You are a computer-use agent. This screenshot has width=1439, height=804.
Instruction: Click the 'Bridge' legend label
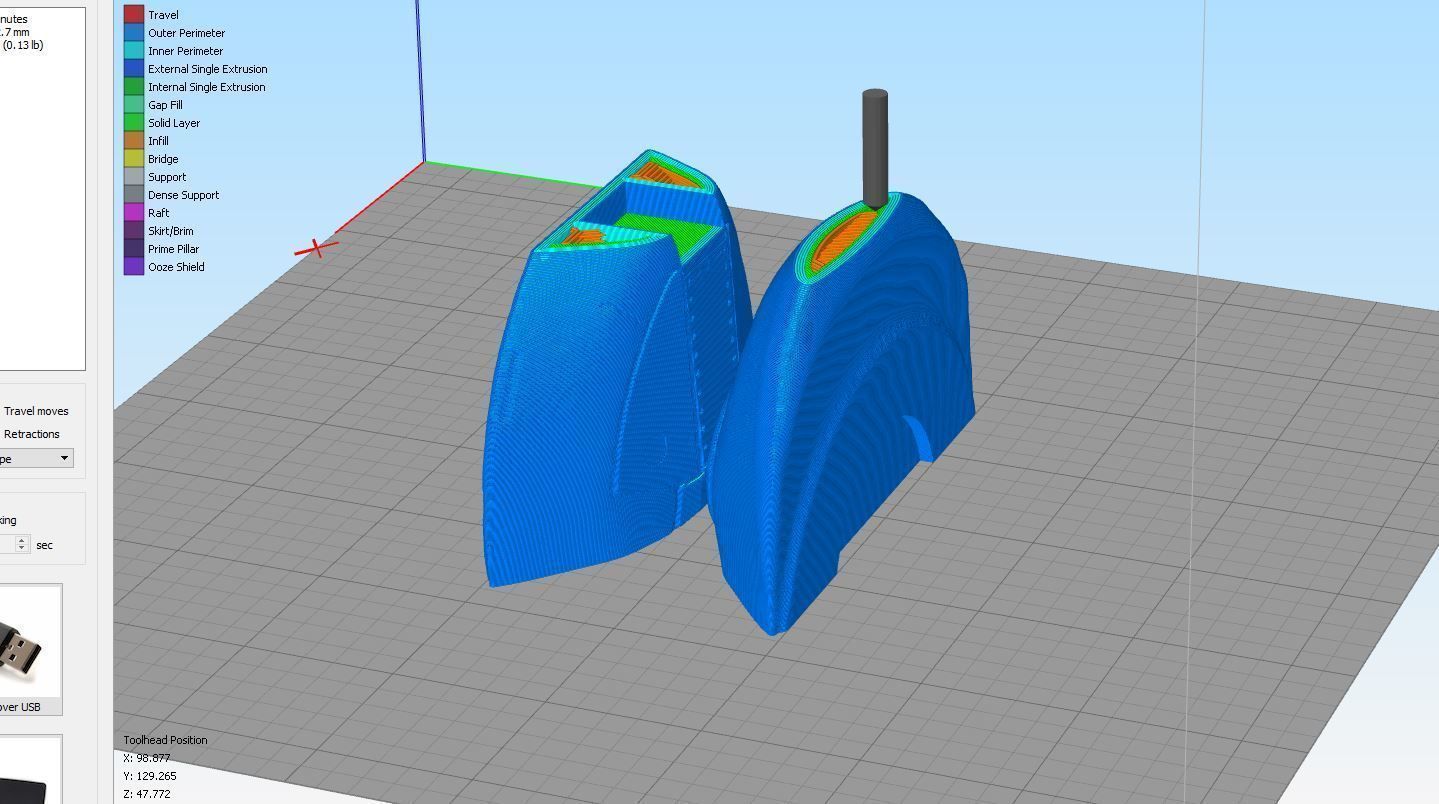click(x=163, y=159)
